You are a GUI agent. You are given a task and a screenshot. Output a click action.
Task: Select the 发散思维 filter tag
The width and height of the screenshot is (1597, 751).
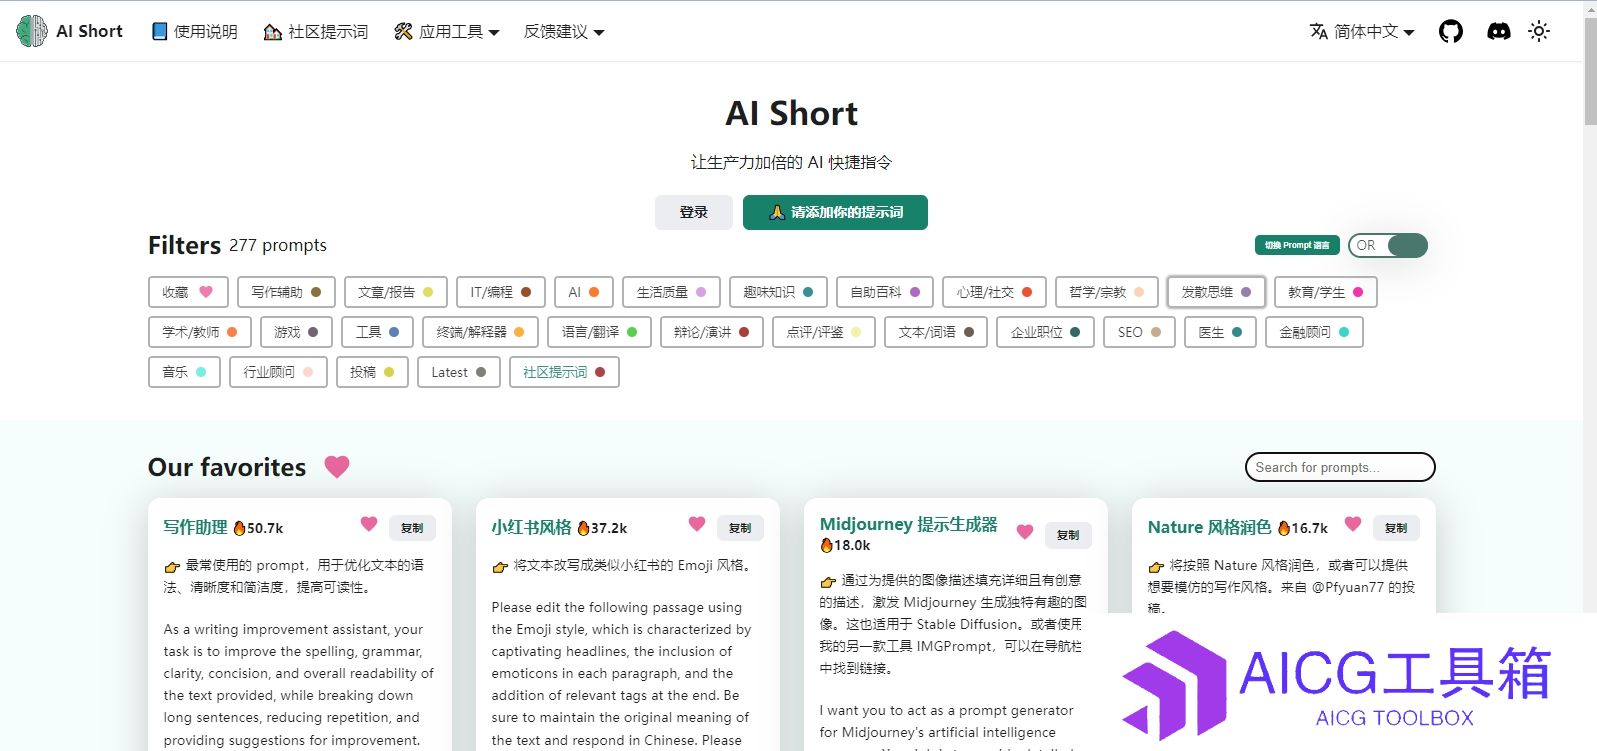coord(1216,292)
